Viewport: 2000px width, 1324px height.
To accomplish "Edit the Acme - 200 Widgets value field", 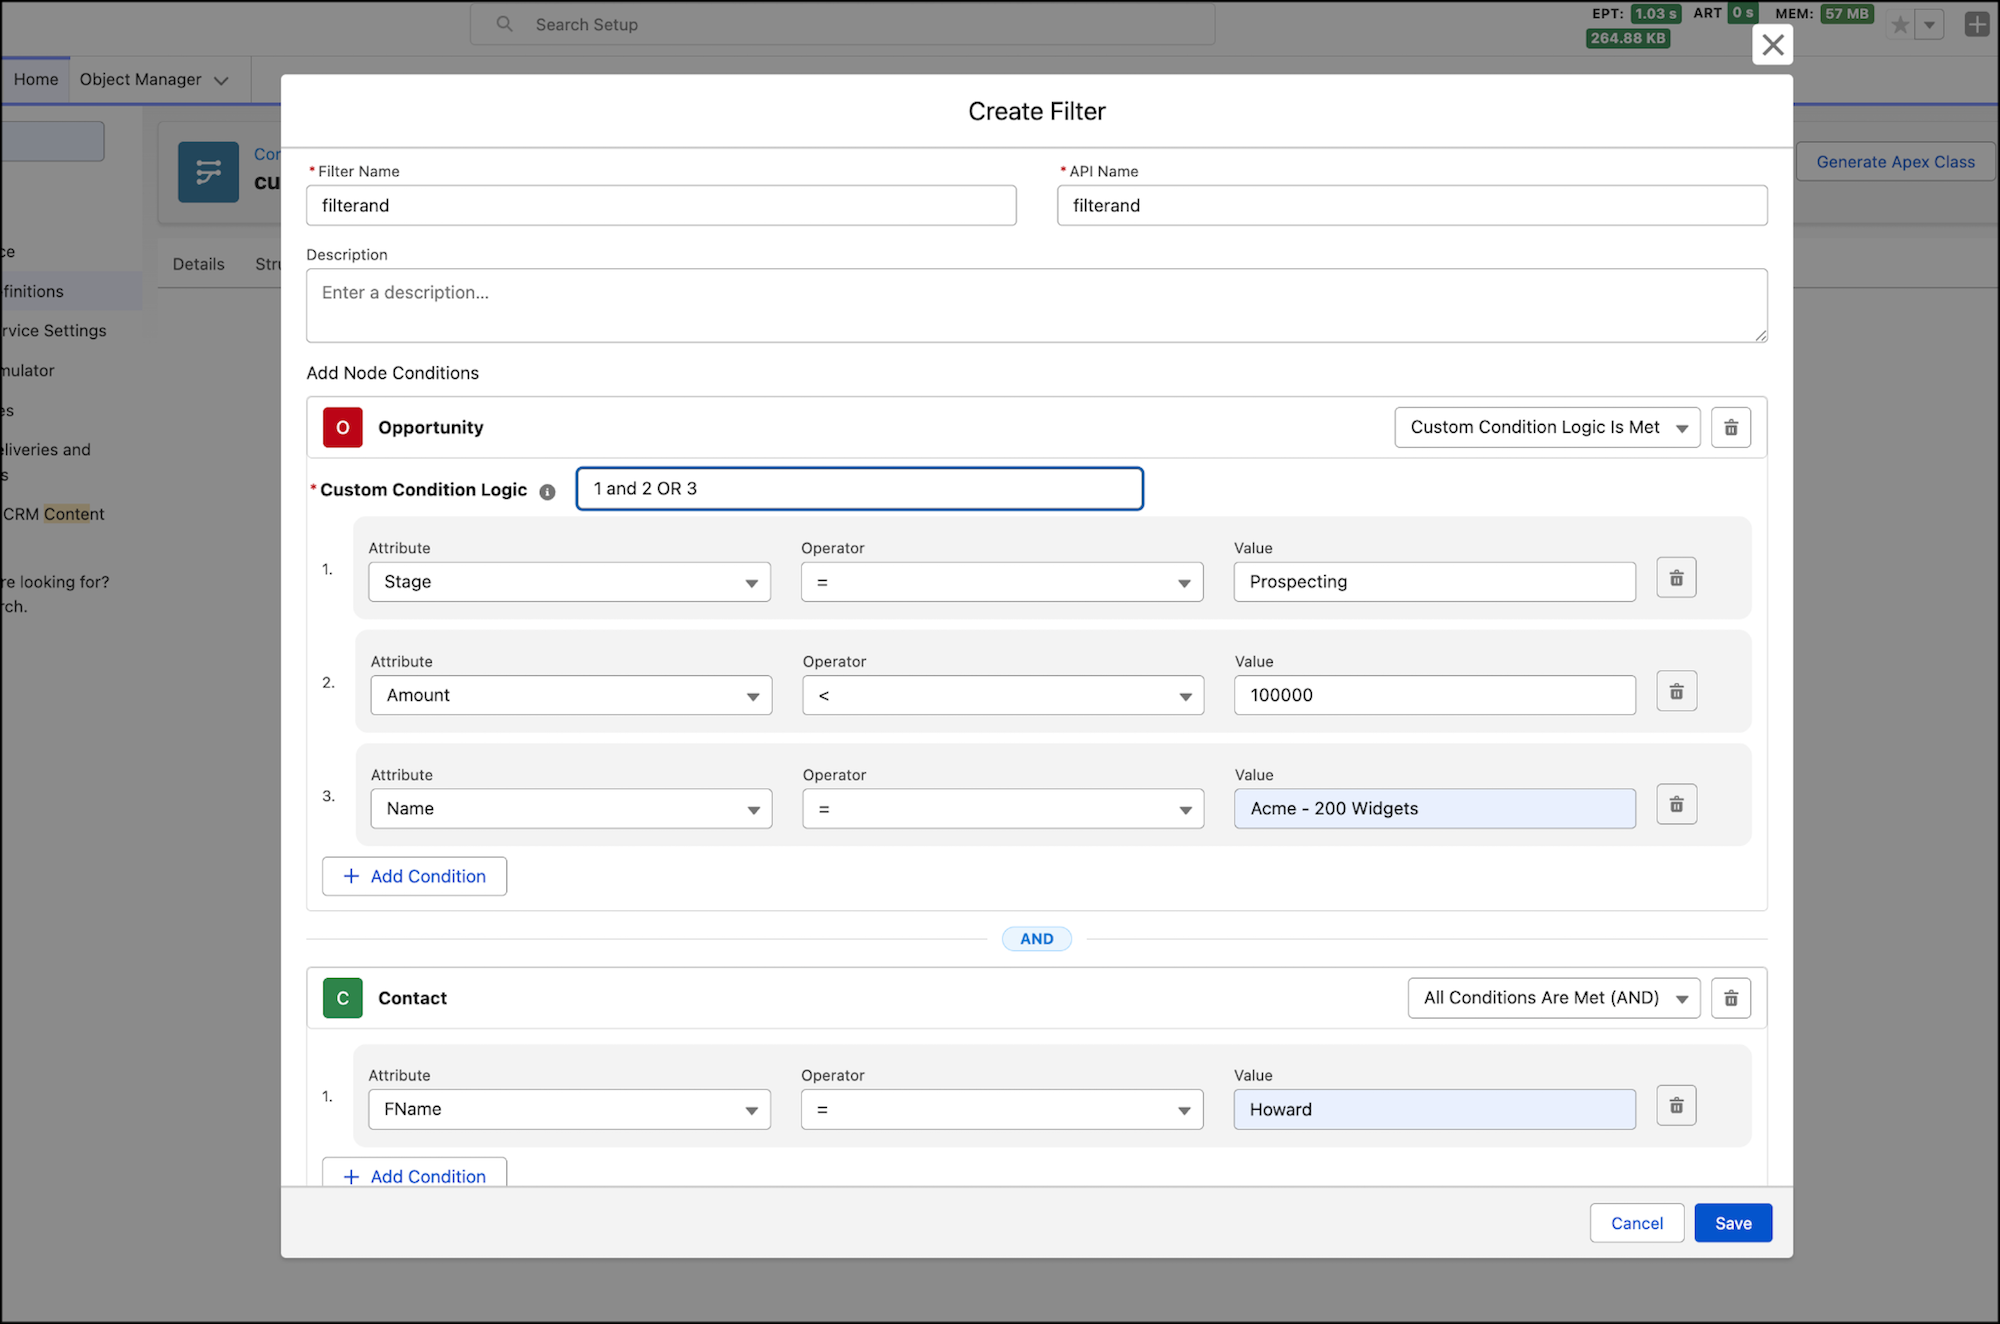I will [1435, 809].
